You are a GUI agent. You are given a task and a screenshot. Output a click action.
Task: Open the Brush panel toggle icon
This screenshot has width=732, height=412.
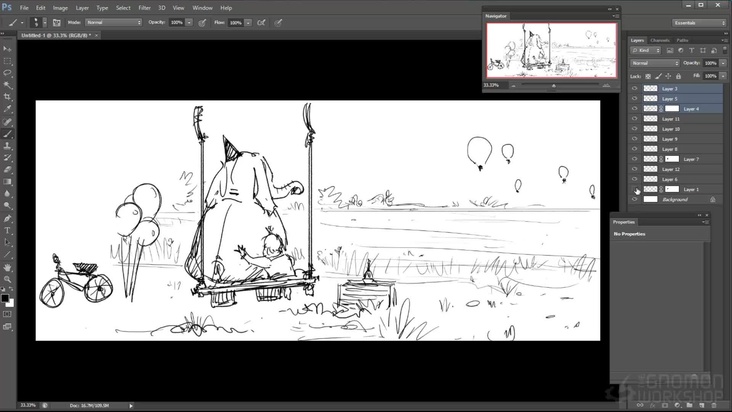tap(56, 22)
